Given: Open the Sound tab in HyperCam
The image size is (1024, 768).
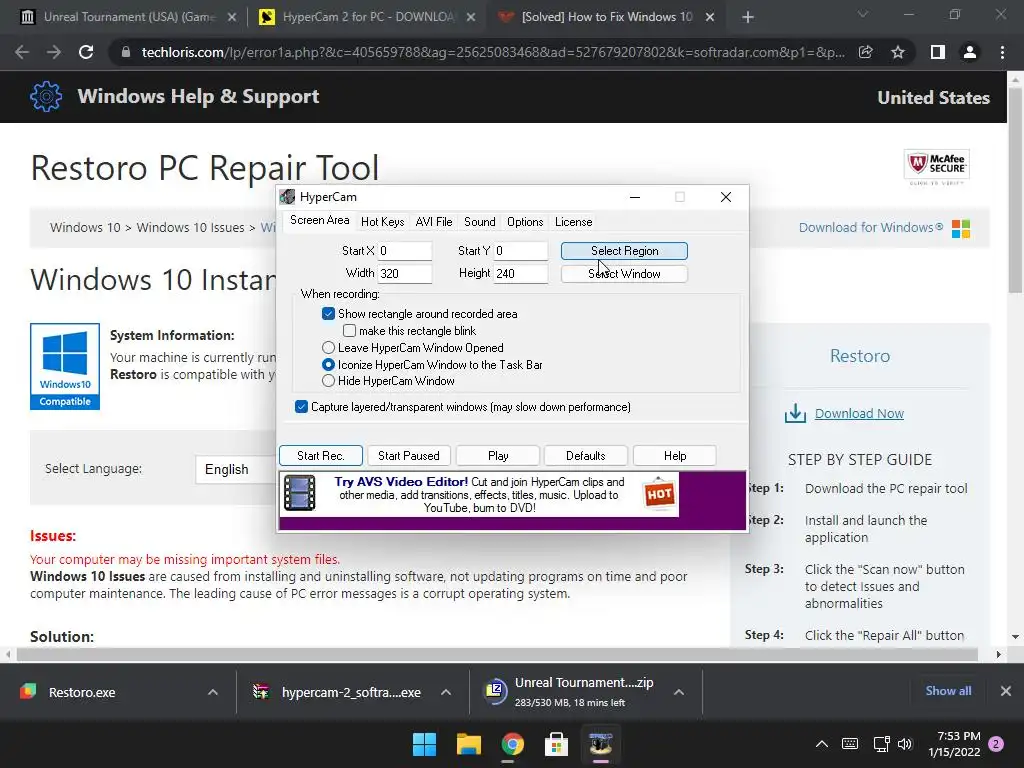Looking at the screenshot, I should [479, 222].
